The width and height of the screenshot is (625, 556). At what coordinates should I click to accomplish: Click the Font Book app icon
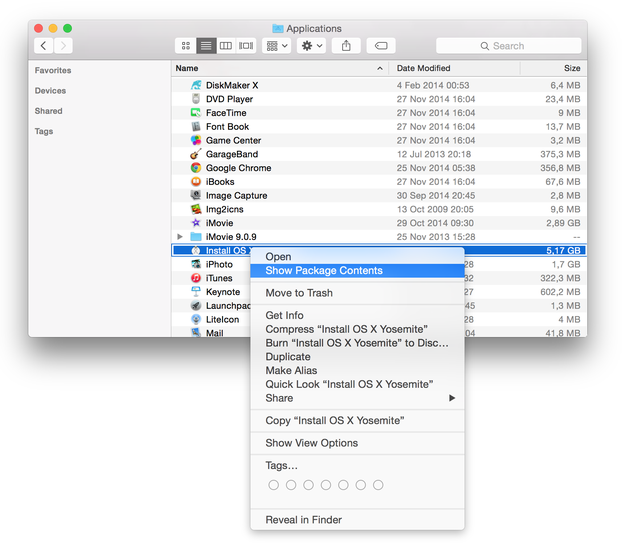point(196,126)
